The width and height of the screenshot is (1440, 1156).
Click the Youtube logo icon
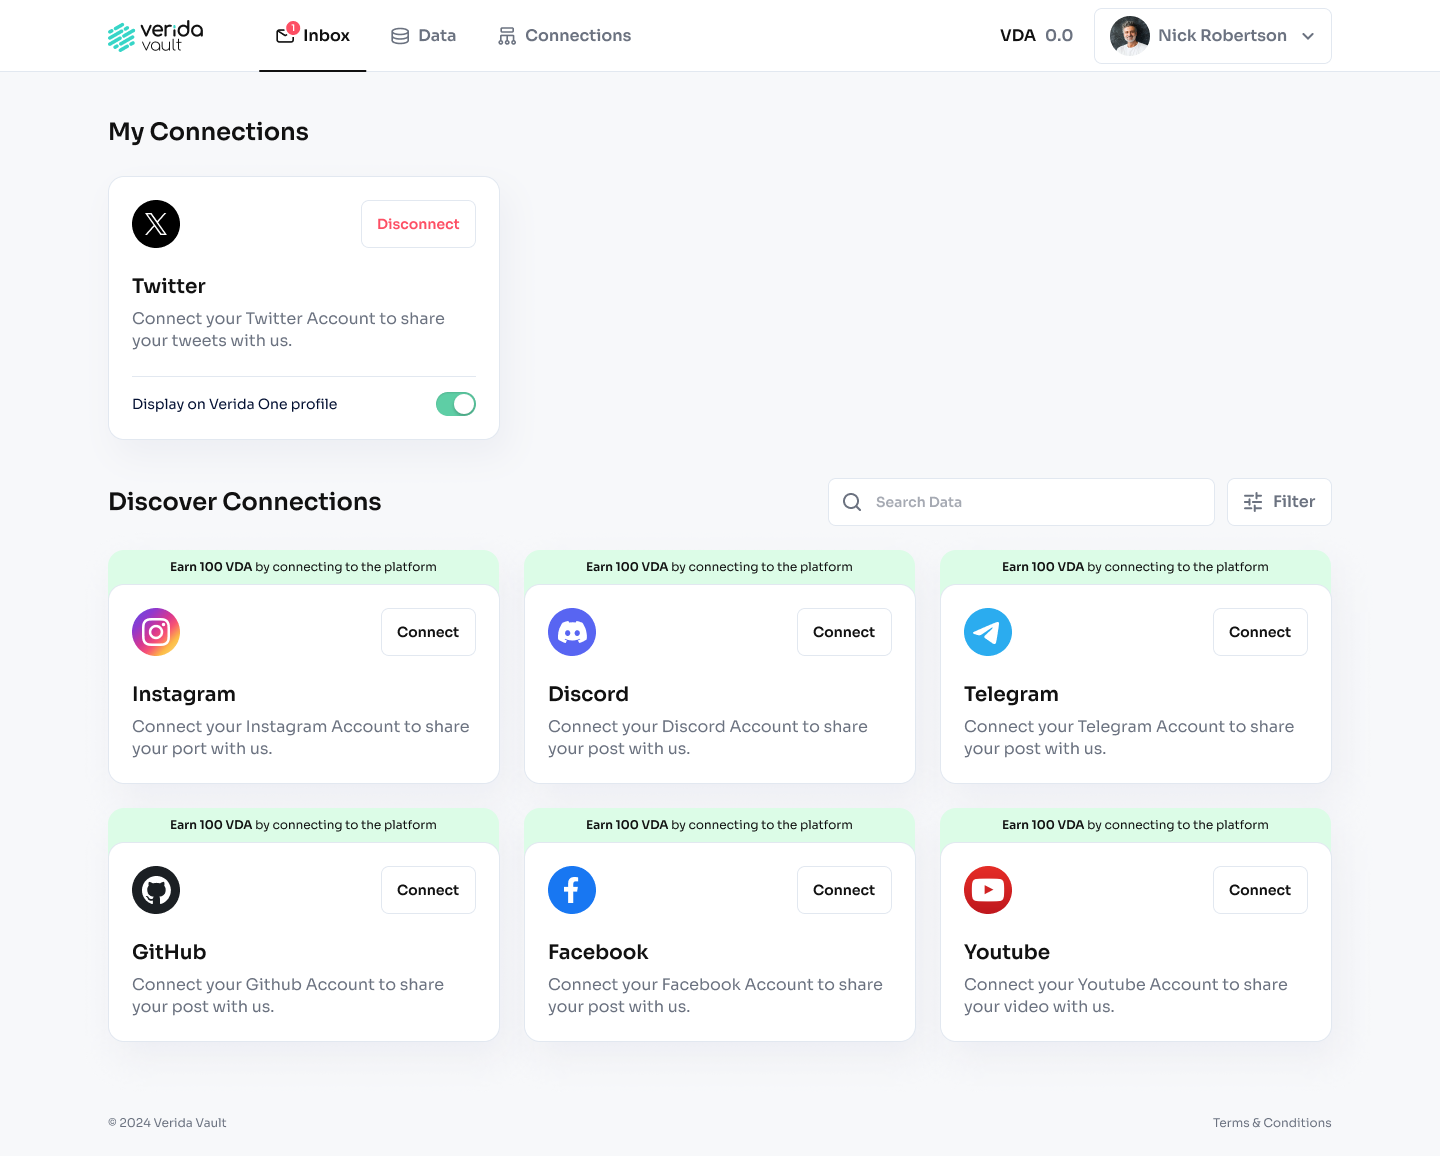[x=988, y=890]
